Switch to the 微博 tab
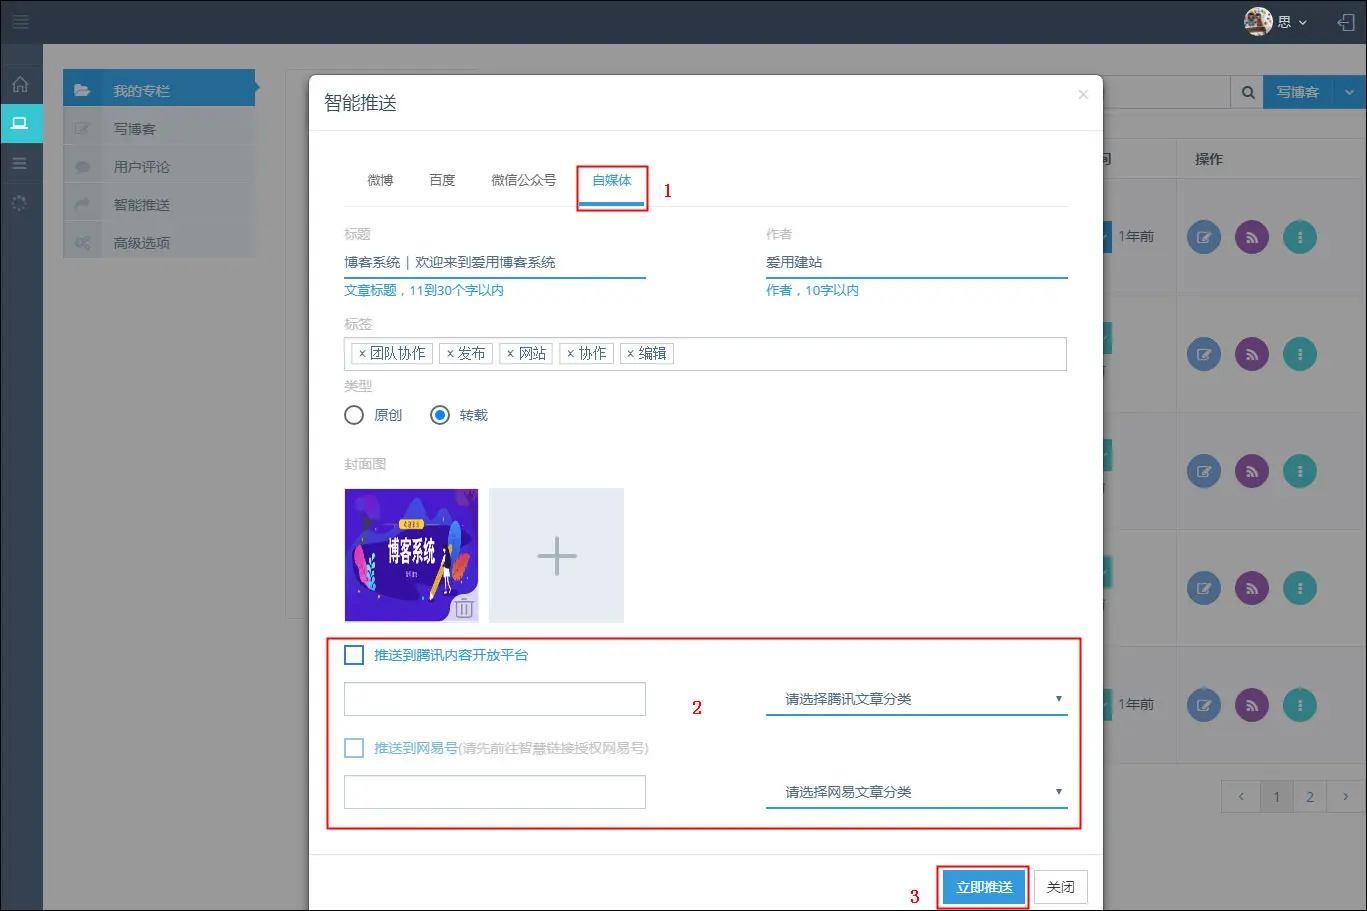1367x911 pixels. (x=380, y=180)
